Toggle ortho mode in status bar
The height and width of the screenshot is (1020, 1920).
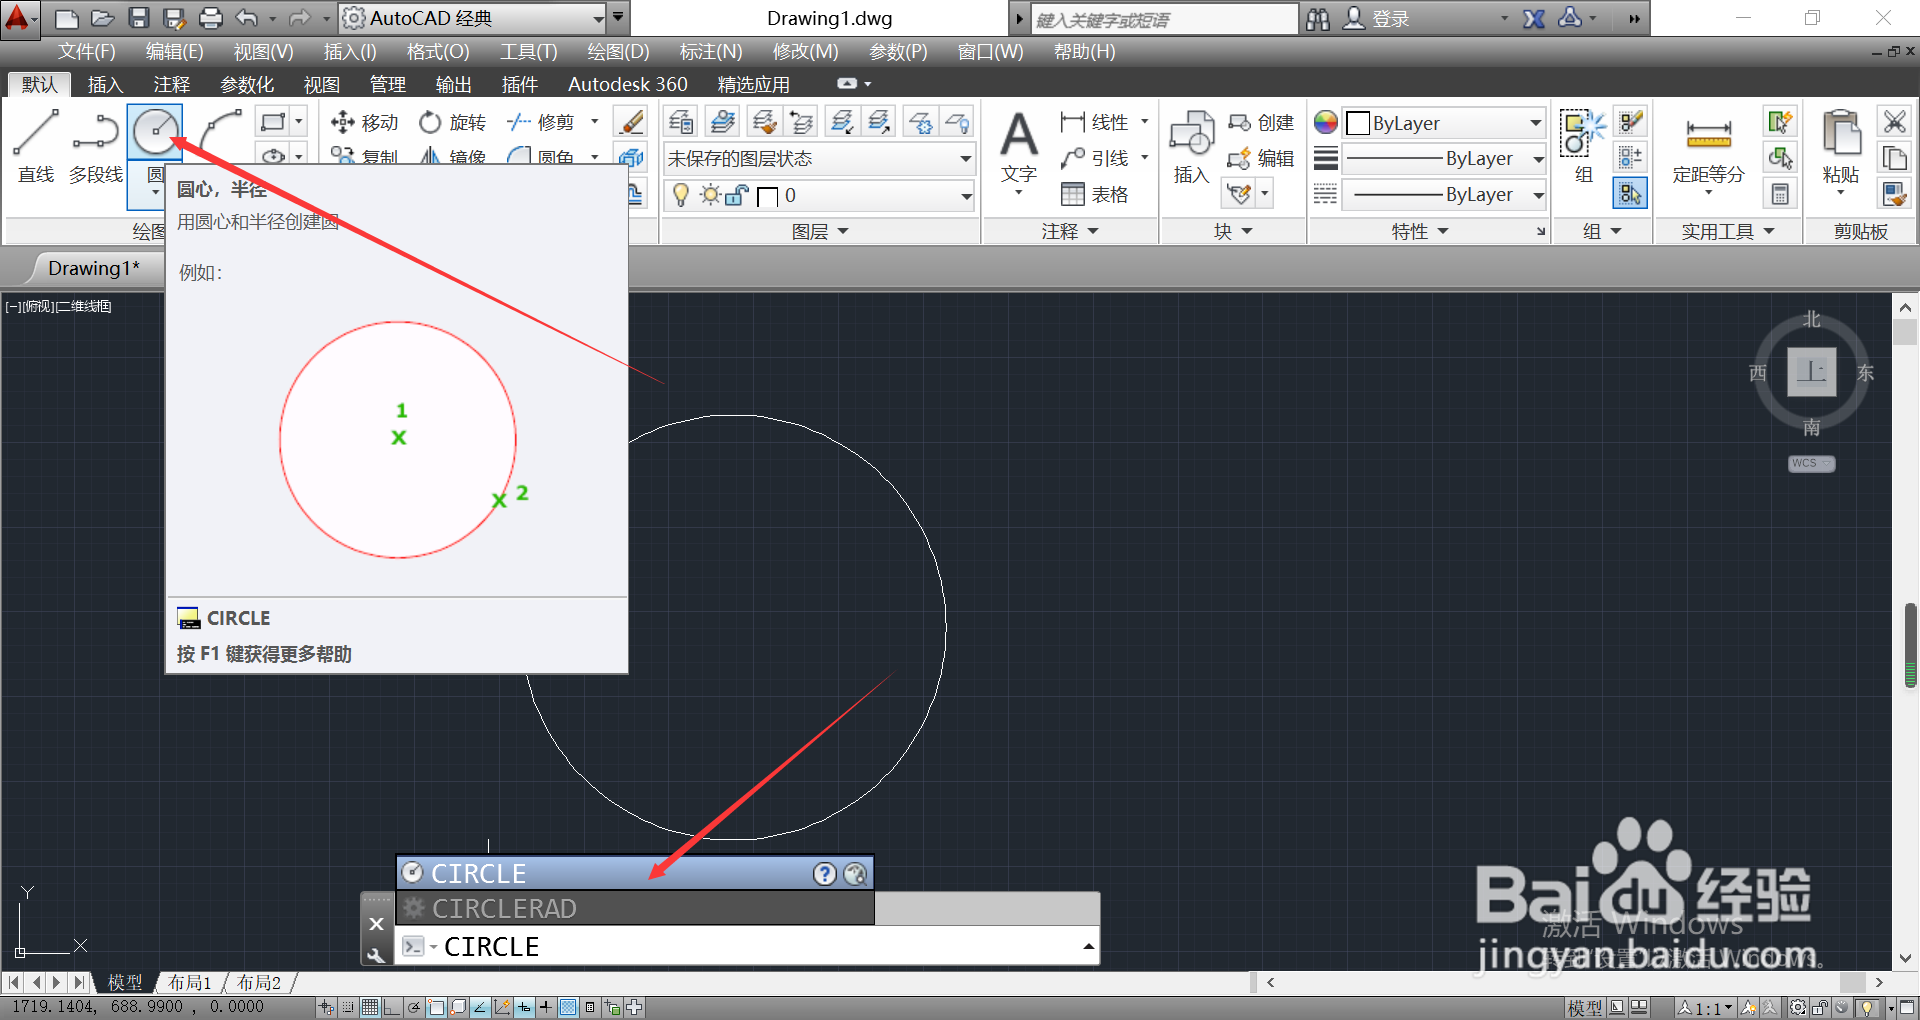pos(392,1007)
